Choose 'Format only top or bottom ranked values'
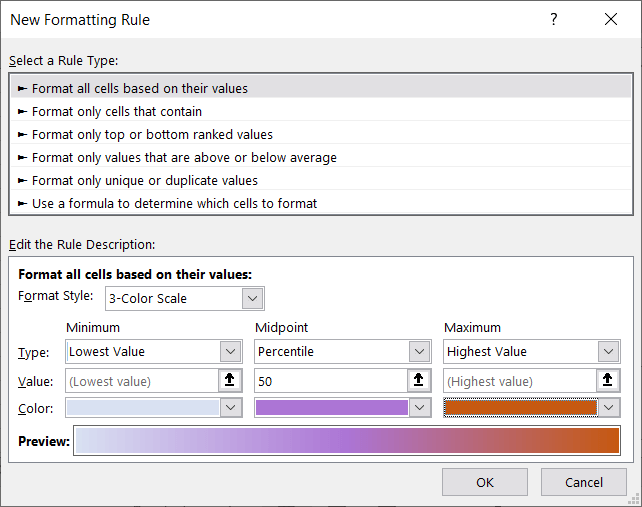 coord(152,134)
